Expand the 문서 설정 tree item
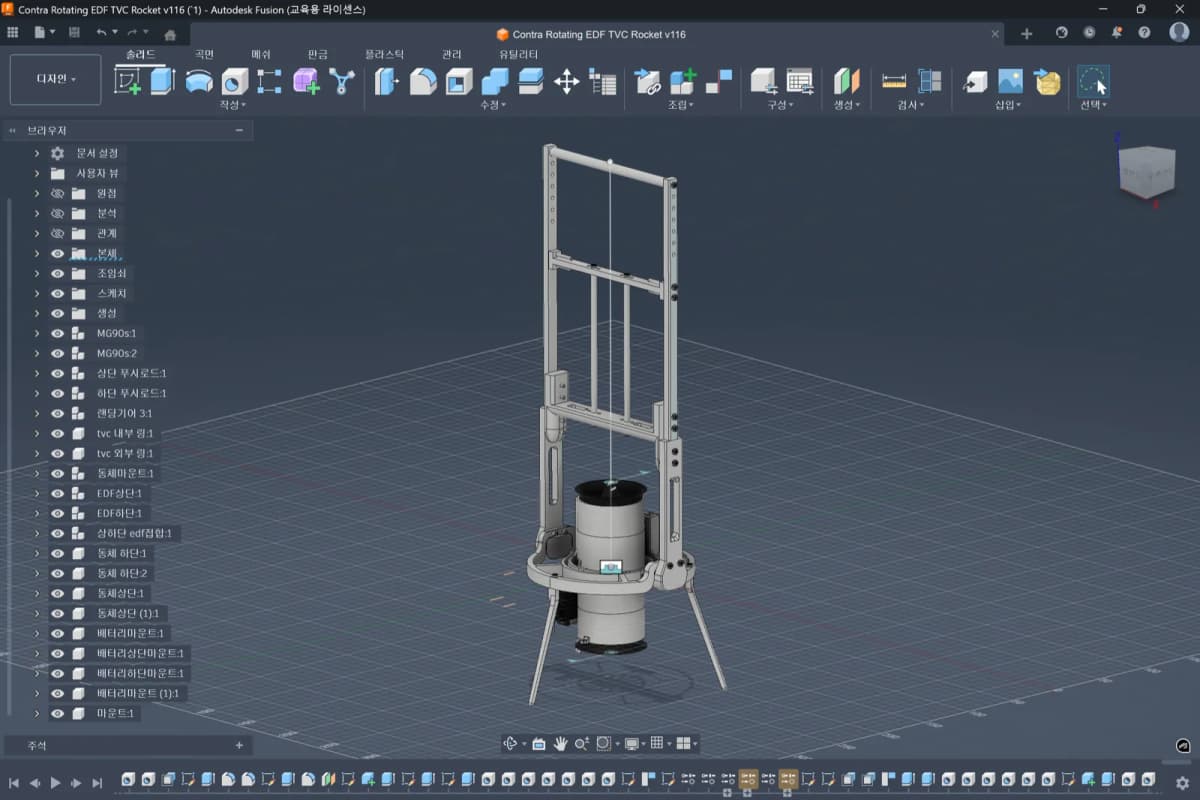 click(37, 153)
